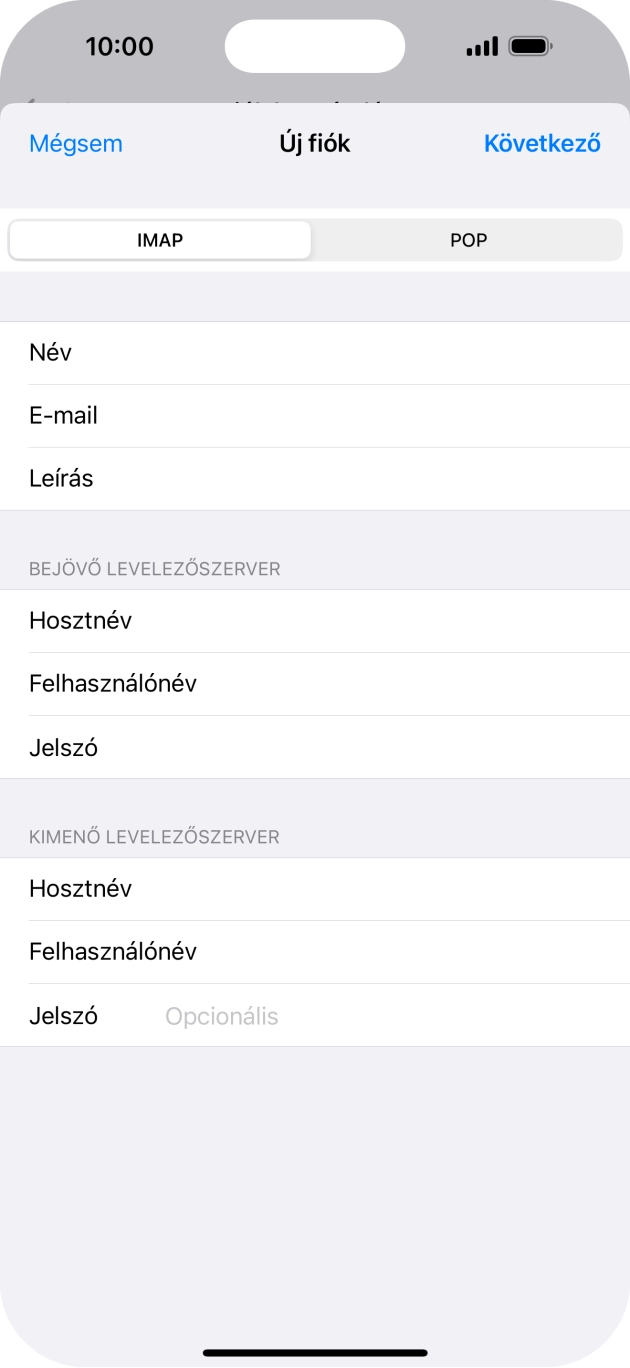Screen dimensions: 630x1368
Task: Tap Felhasználónév under Kimenő levelezőszerver
Action: 315,952
